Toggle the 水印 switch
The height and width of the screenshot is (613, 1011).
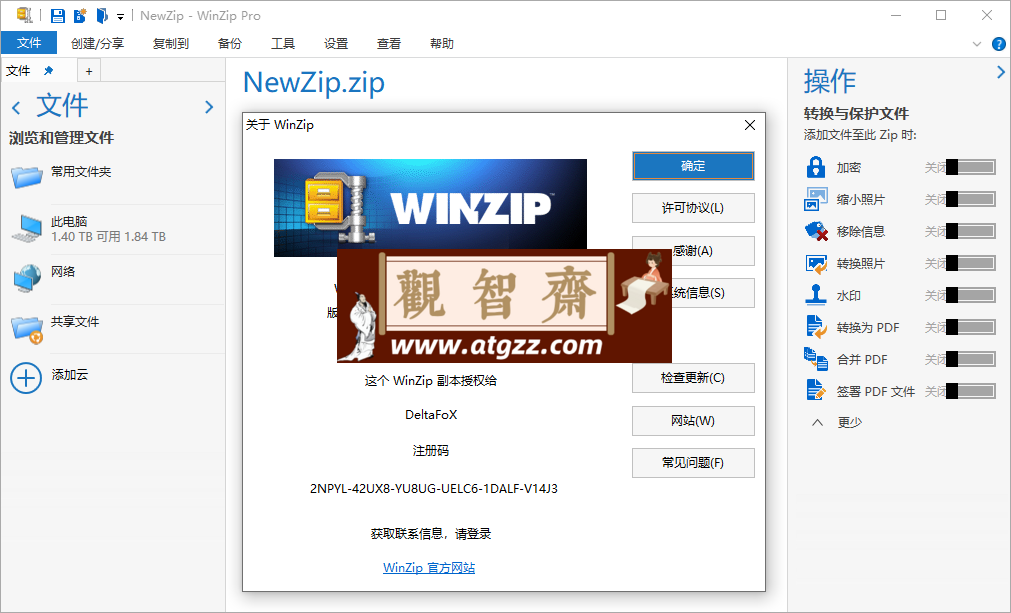pyautogui.click(x=971, y=295)
